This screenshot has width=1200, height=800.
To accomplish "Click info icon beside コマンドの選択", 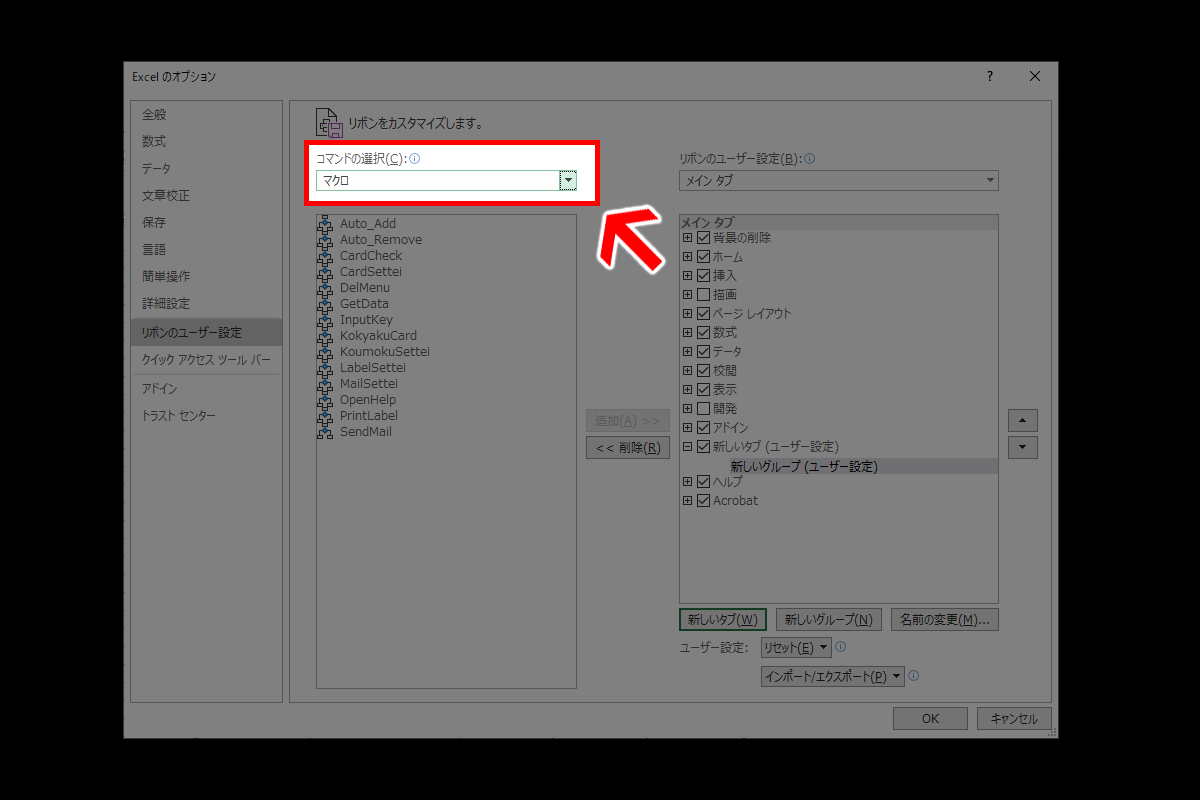I will 414,159.
